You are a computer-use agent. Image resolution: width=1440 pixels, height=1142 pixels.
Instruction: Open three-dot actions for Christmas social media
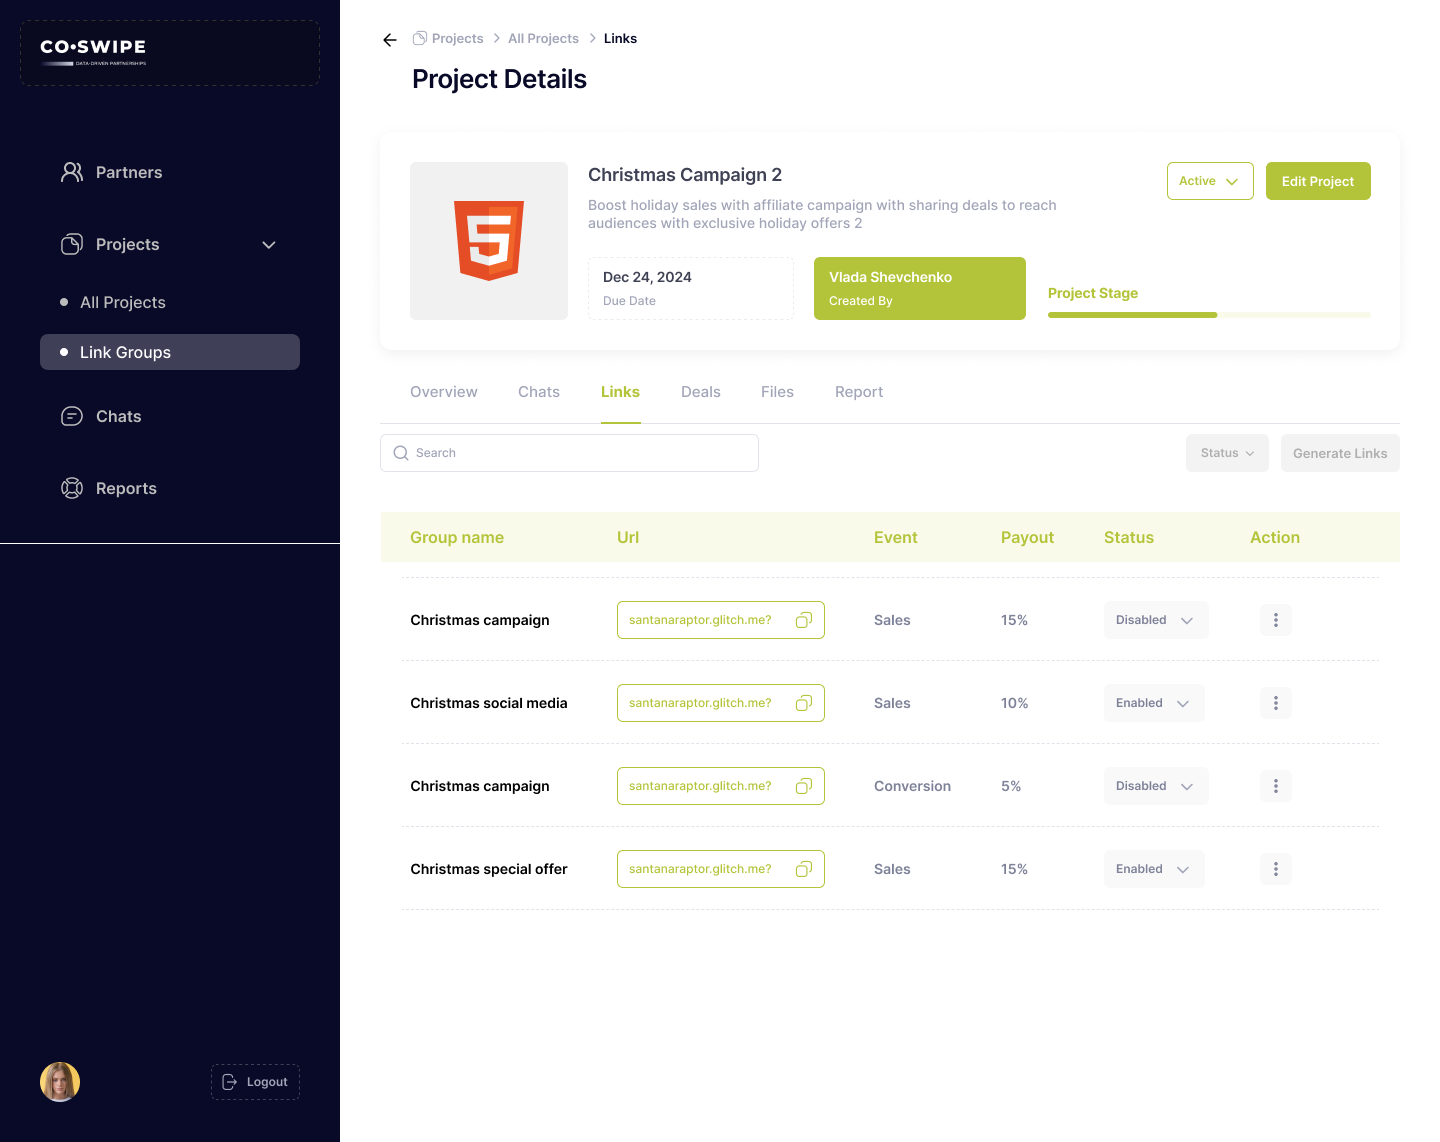[x=1275, y=704]
